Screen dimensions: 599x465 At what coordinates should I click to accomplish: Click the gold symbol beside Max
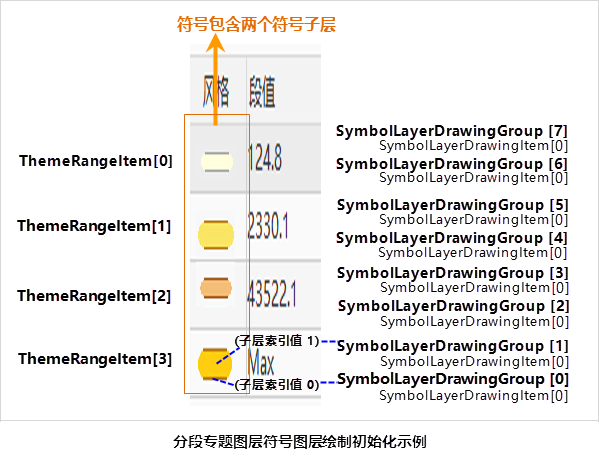(x=215, y=364)
